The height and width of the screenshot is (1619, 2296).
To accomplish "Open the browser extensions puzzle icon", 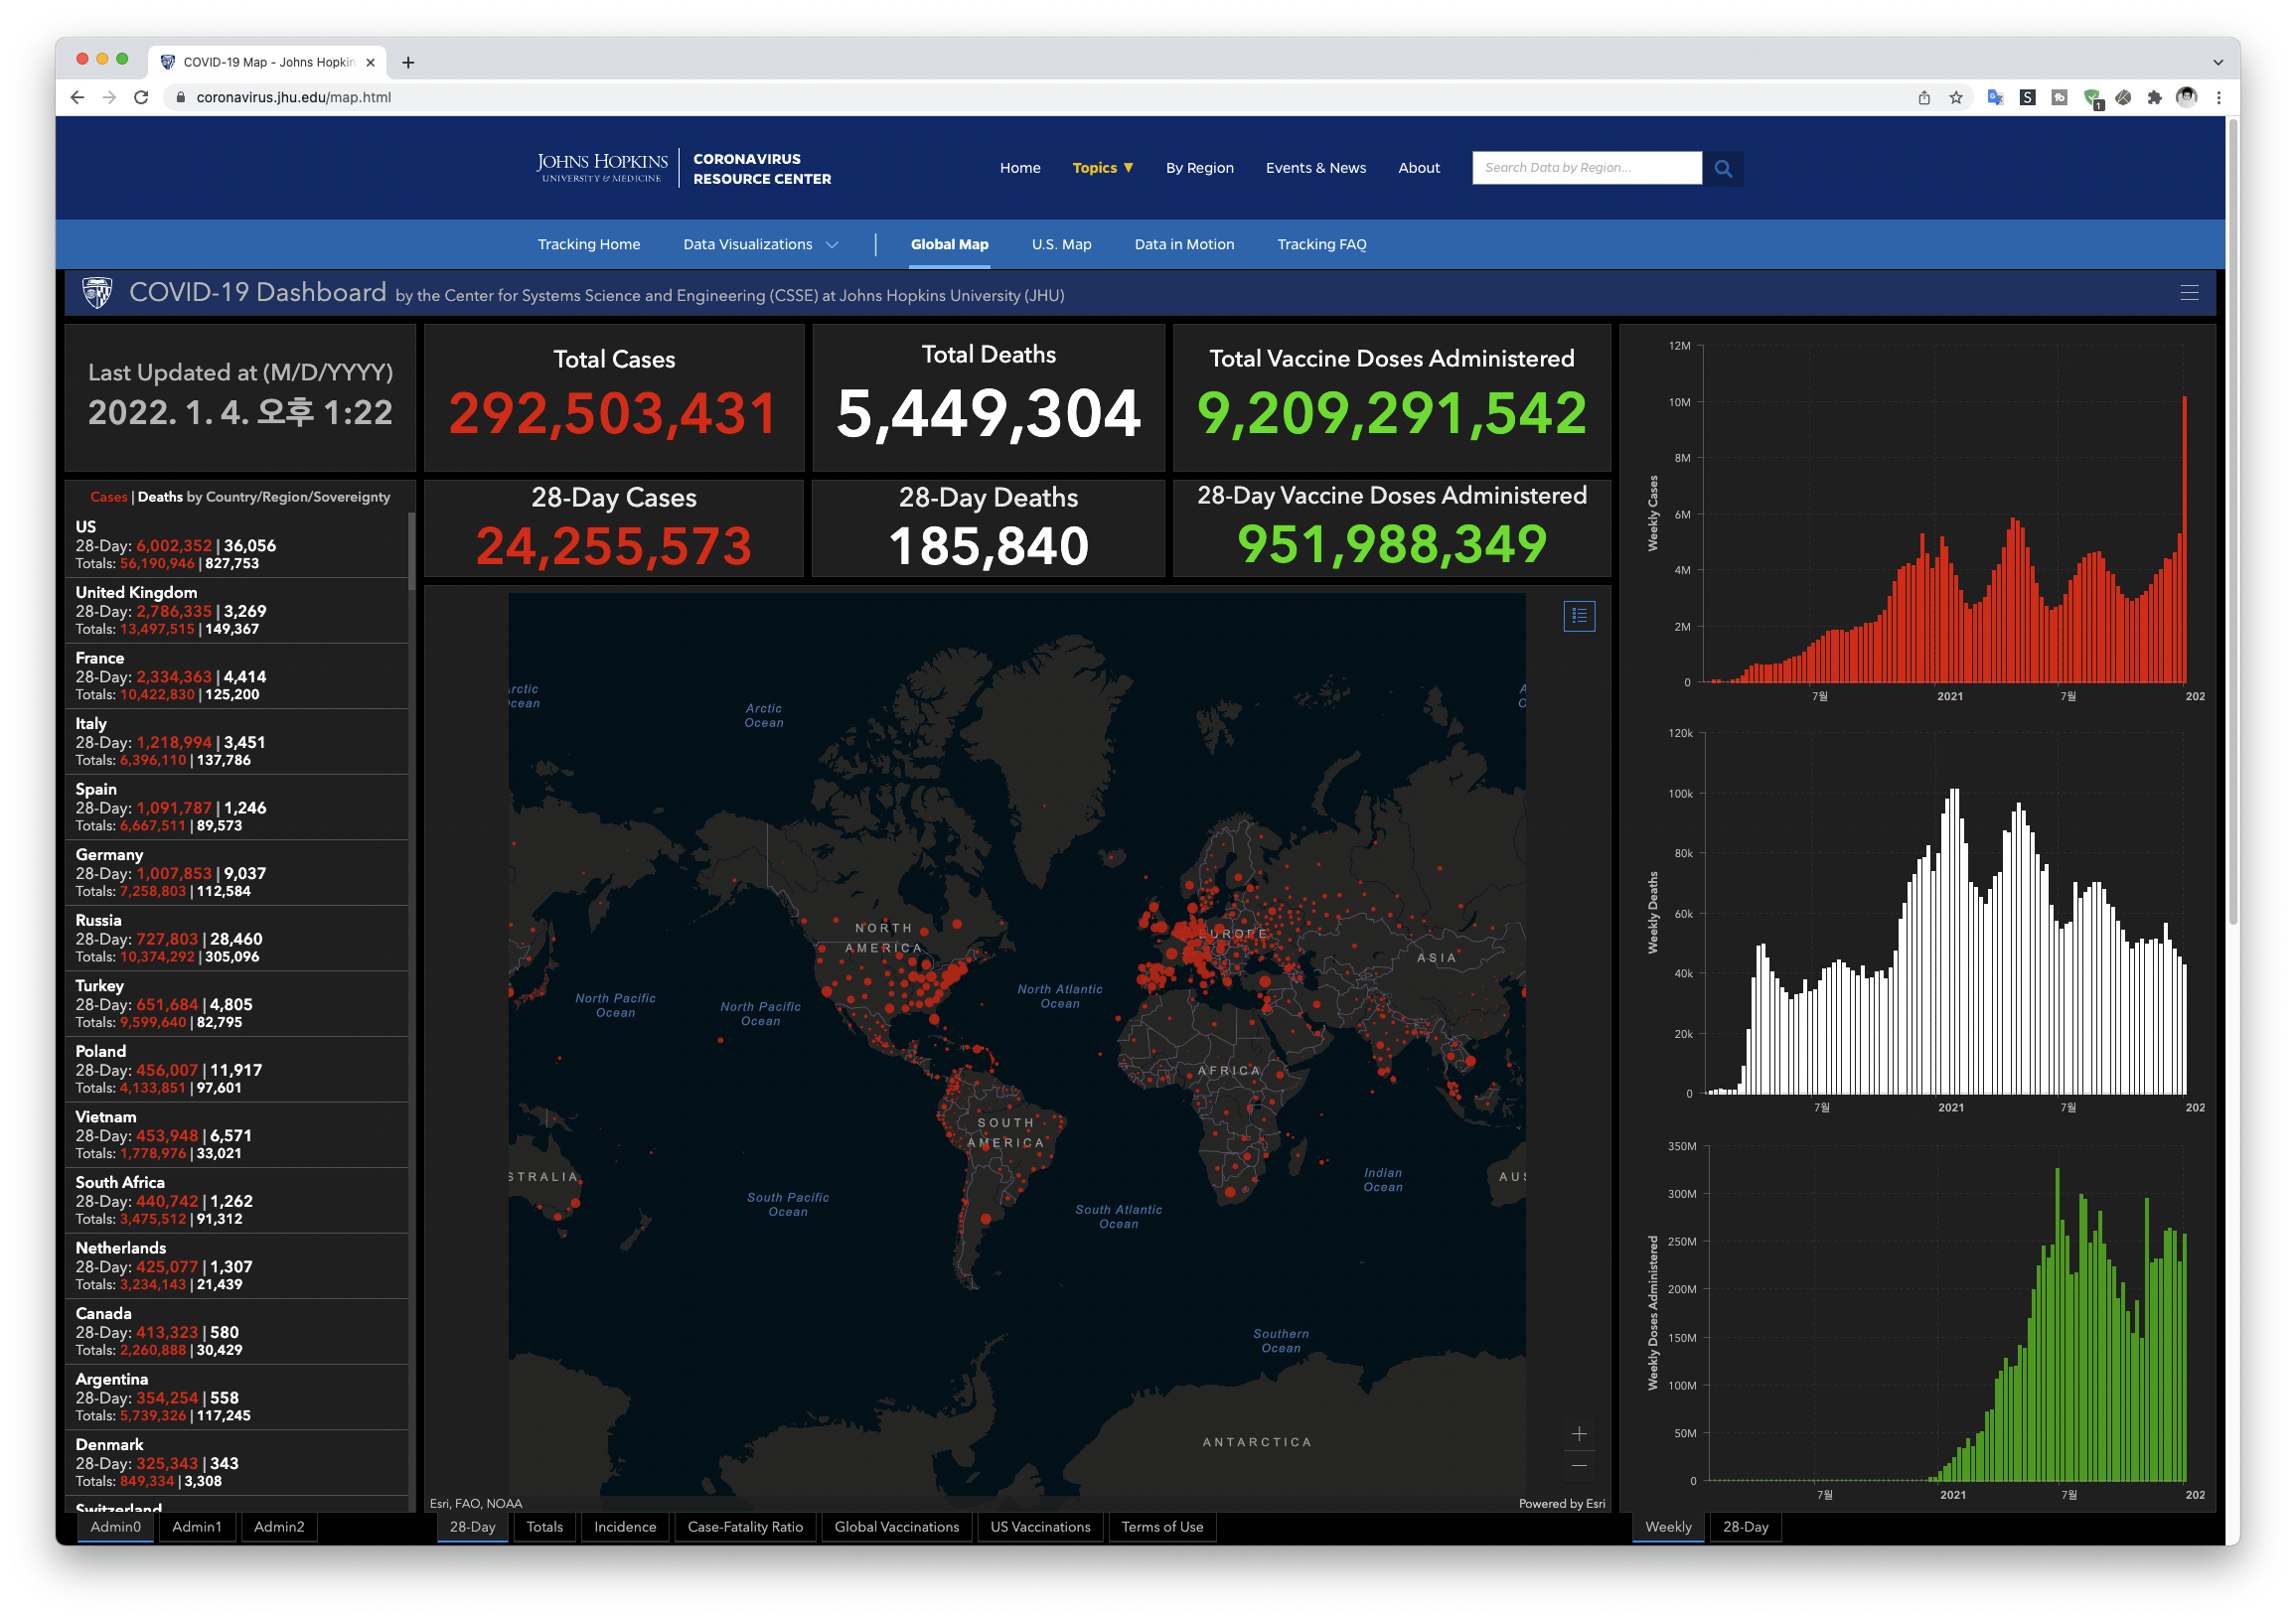I will point(2154,97).
